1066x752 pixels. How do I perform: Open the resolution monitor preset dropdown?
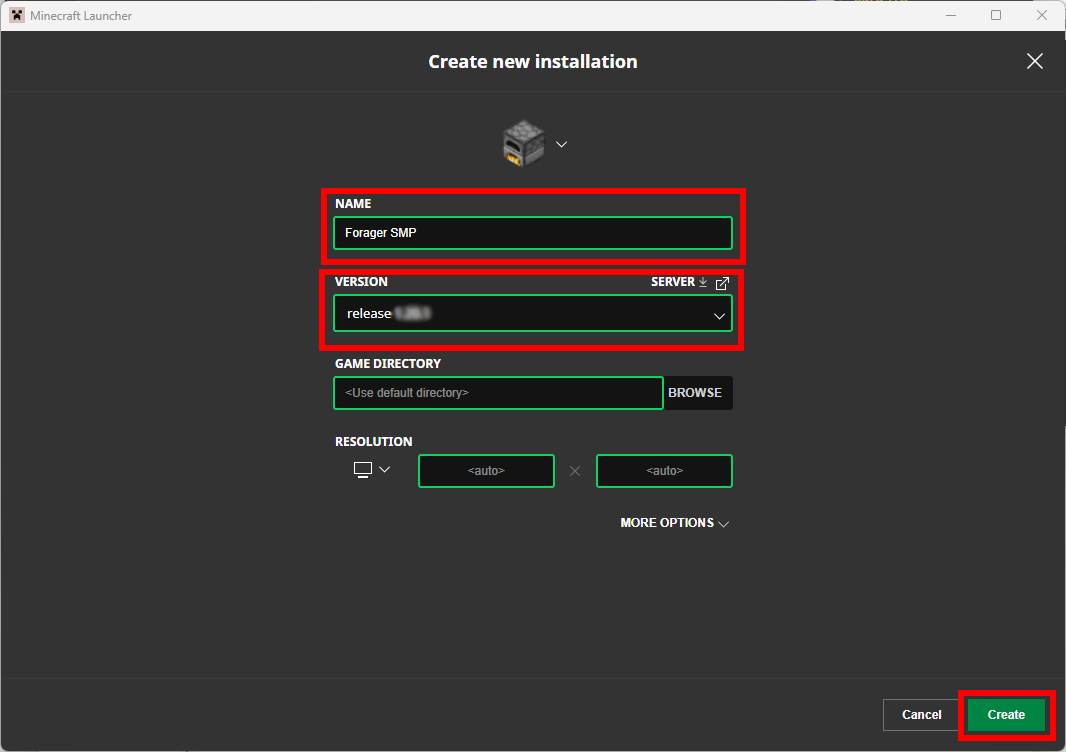click(372, 470)
